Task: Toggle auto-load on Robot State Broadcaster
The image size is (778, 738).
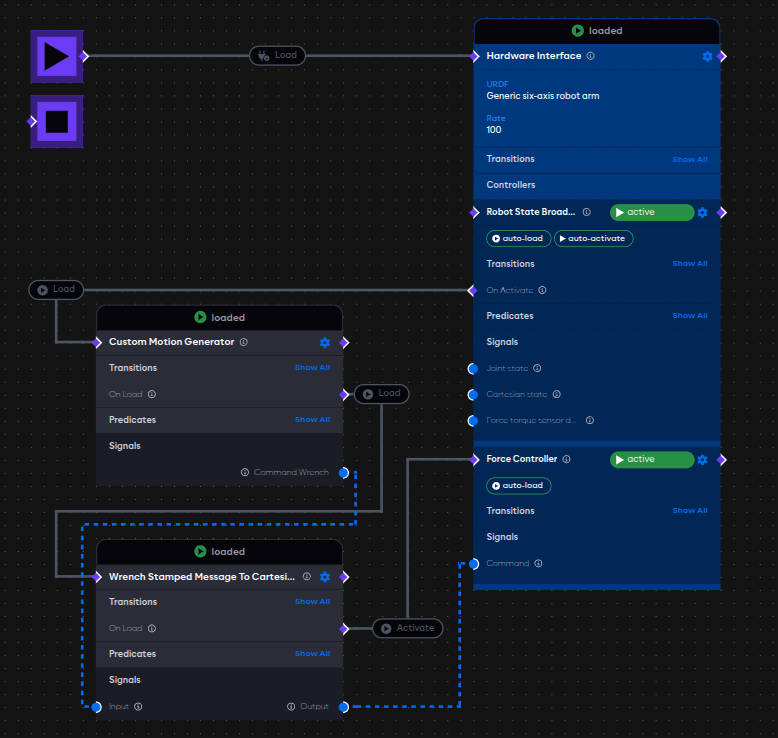Action: coord(519,238)
